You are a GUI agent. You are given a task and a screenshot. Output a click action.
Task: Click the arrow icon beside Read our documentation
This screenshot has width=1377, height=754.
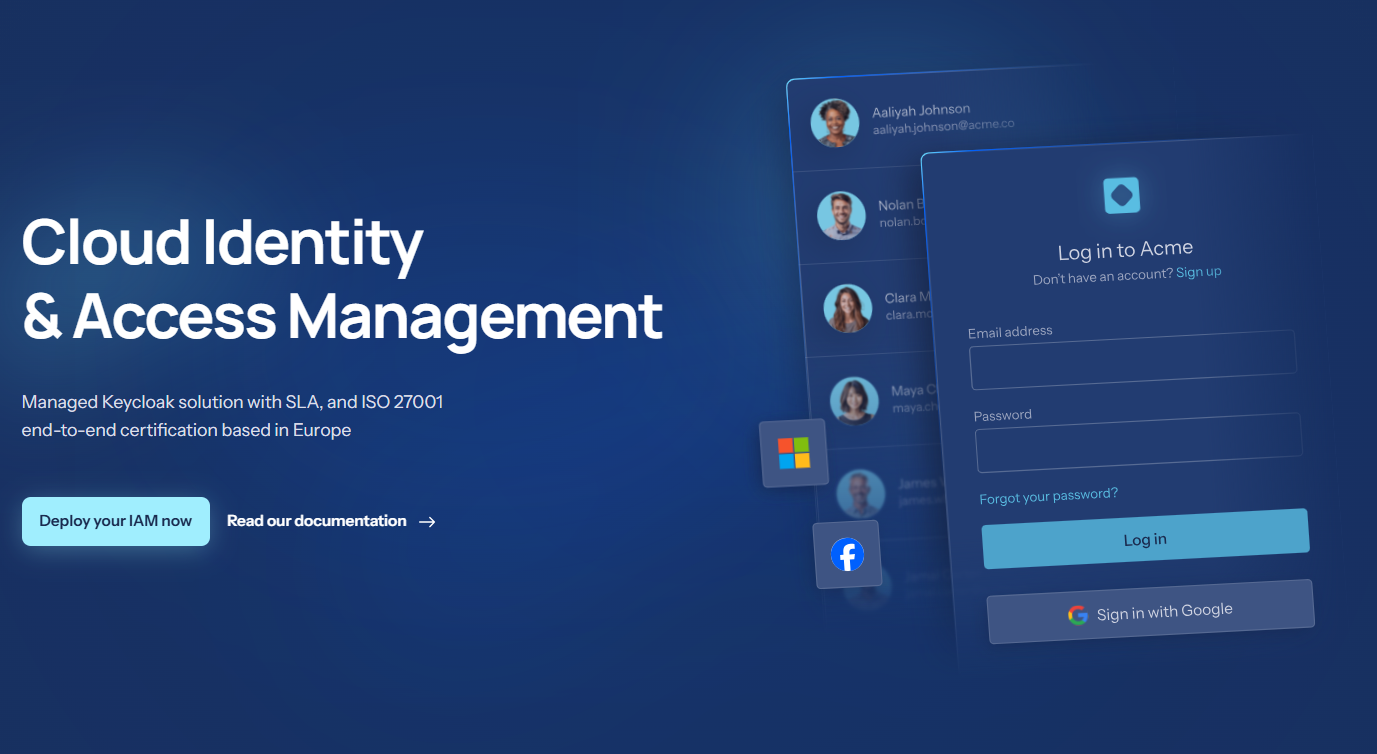[x=427, y=521]
